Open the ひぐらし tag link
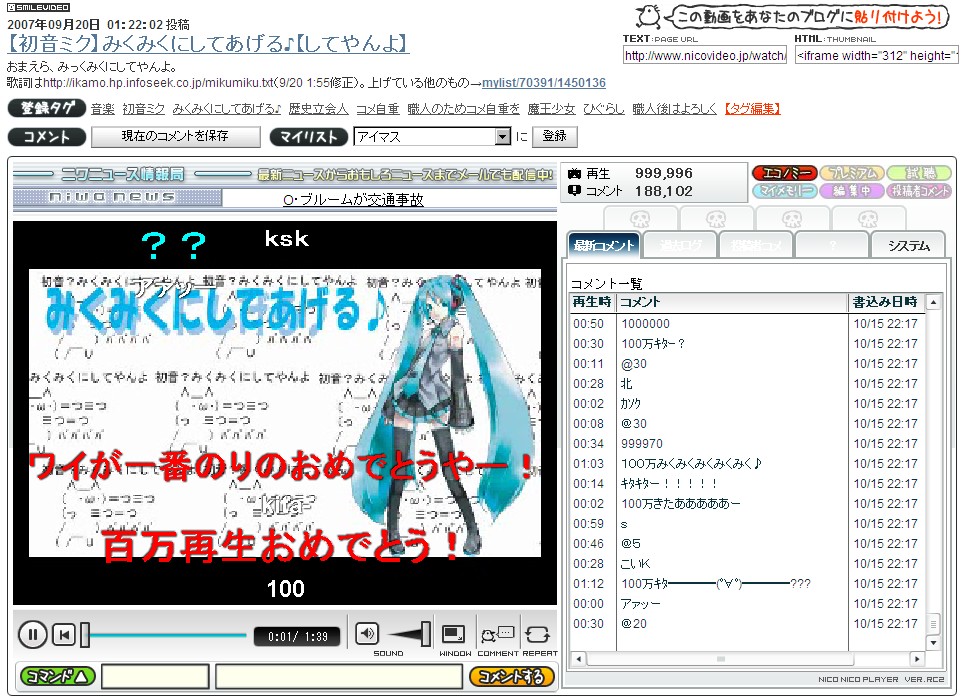Image resolution: width=970 pixels, height=700 pixels. coord(604,109)
